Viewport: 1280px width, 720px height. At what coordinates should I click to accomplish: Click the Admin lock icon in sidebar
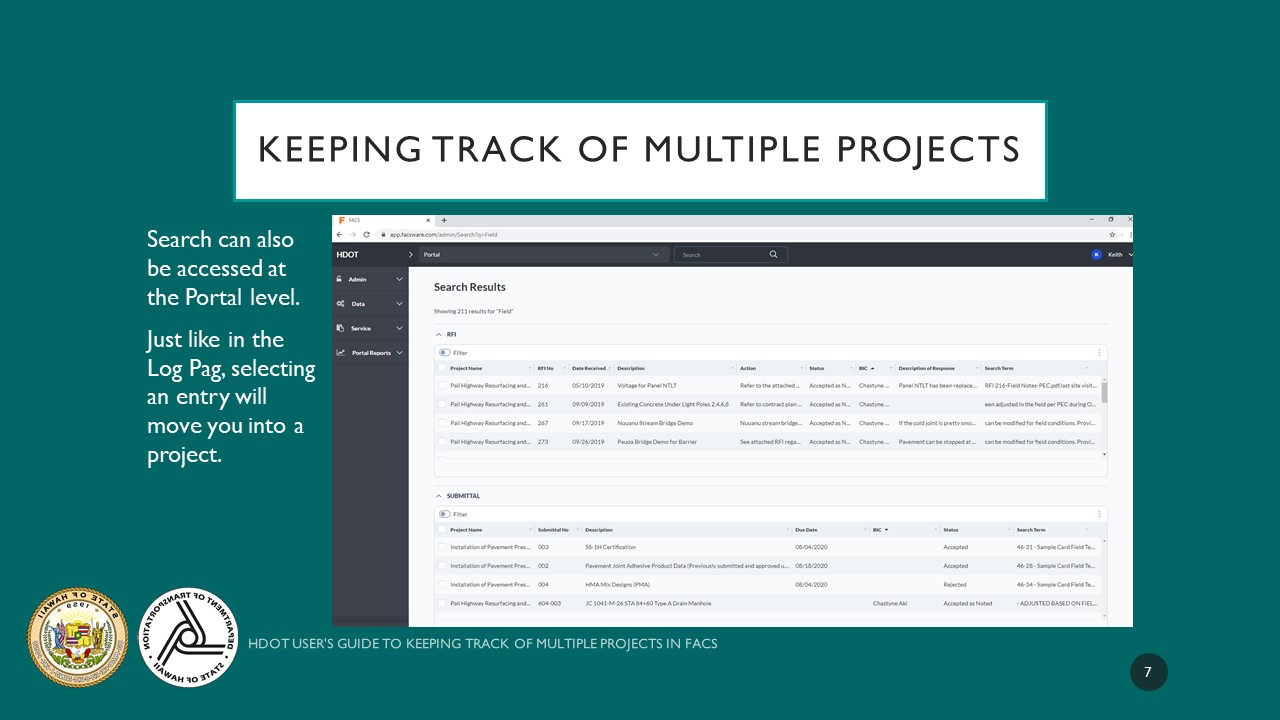pyautogui.click(x=340, y=279)
